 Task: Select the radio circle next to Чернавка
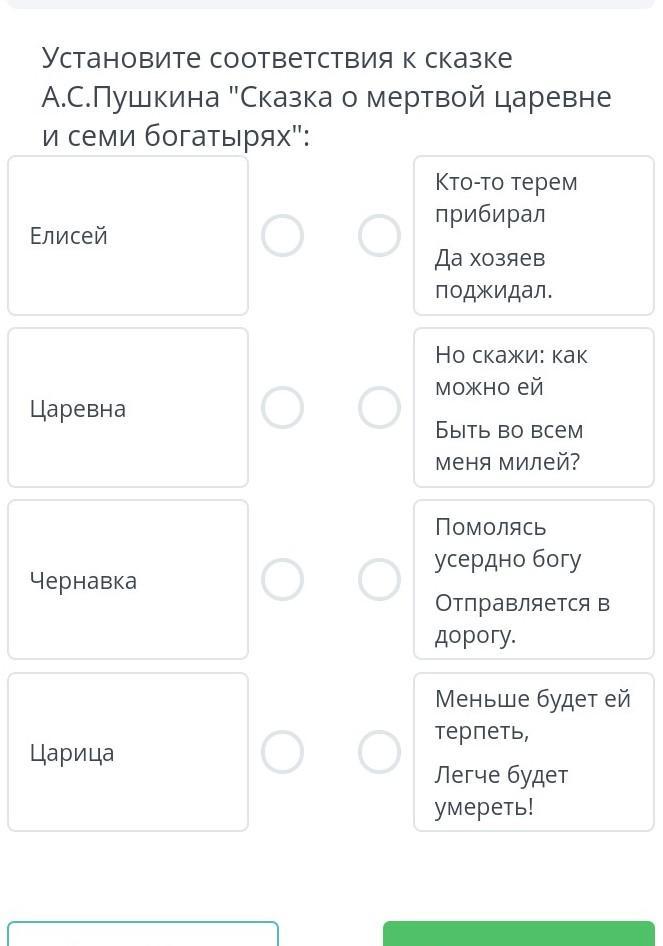pos(282,580)
